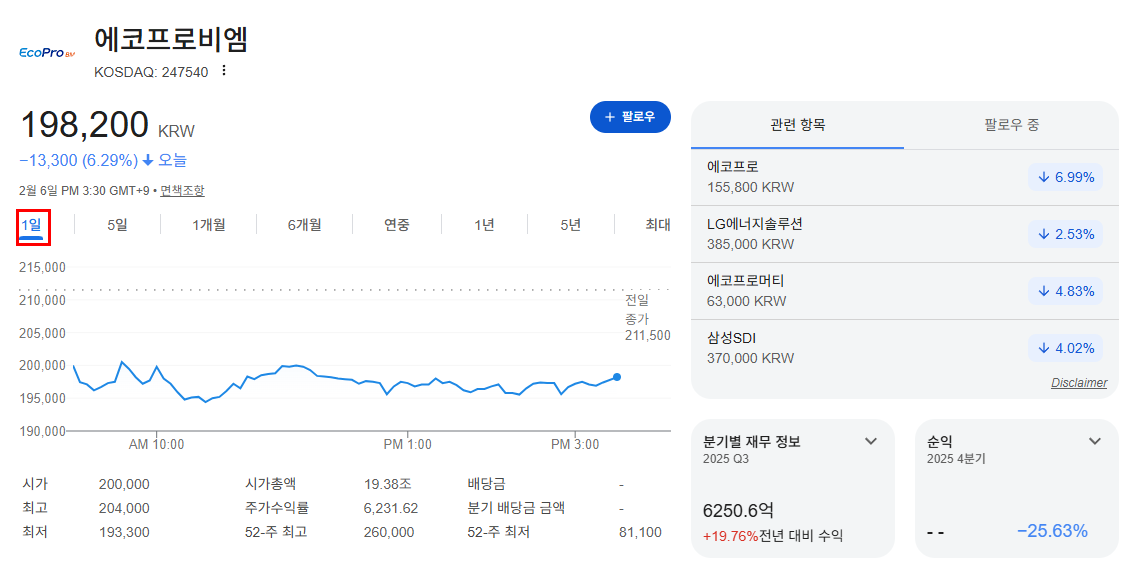Select the 1일 time range tab

[x=32, y=226]
